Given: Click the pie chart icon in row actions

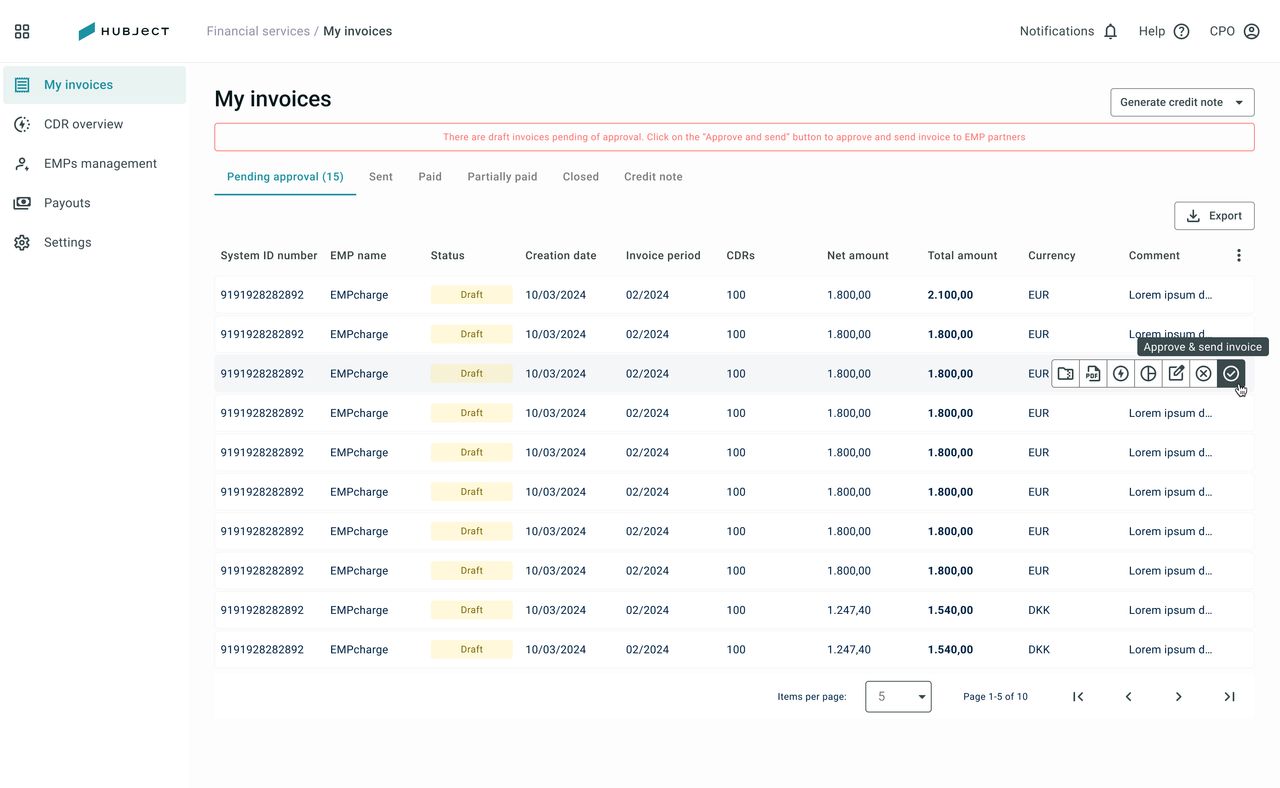Looking at the screenshot, I should [x=1149, y=374].
